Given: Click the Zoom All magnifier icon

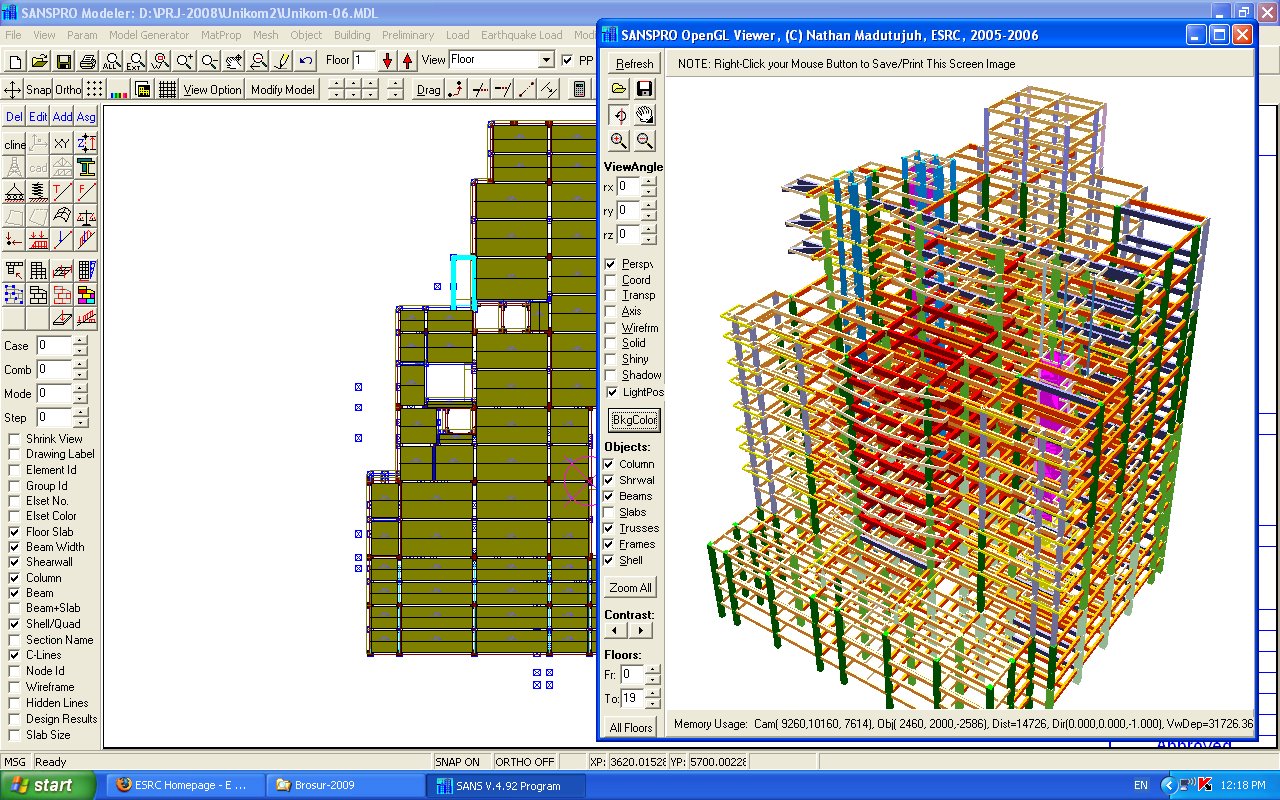Looking at the screenshot, I should click(112, 61).
